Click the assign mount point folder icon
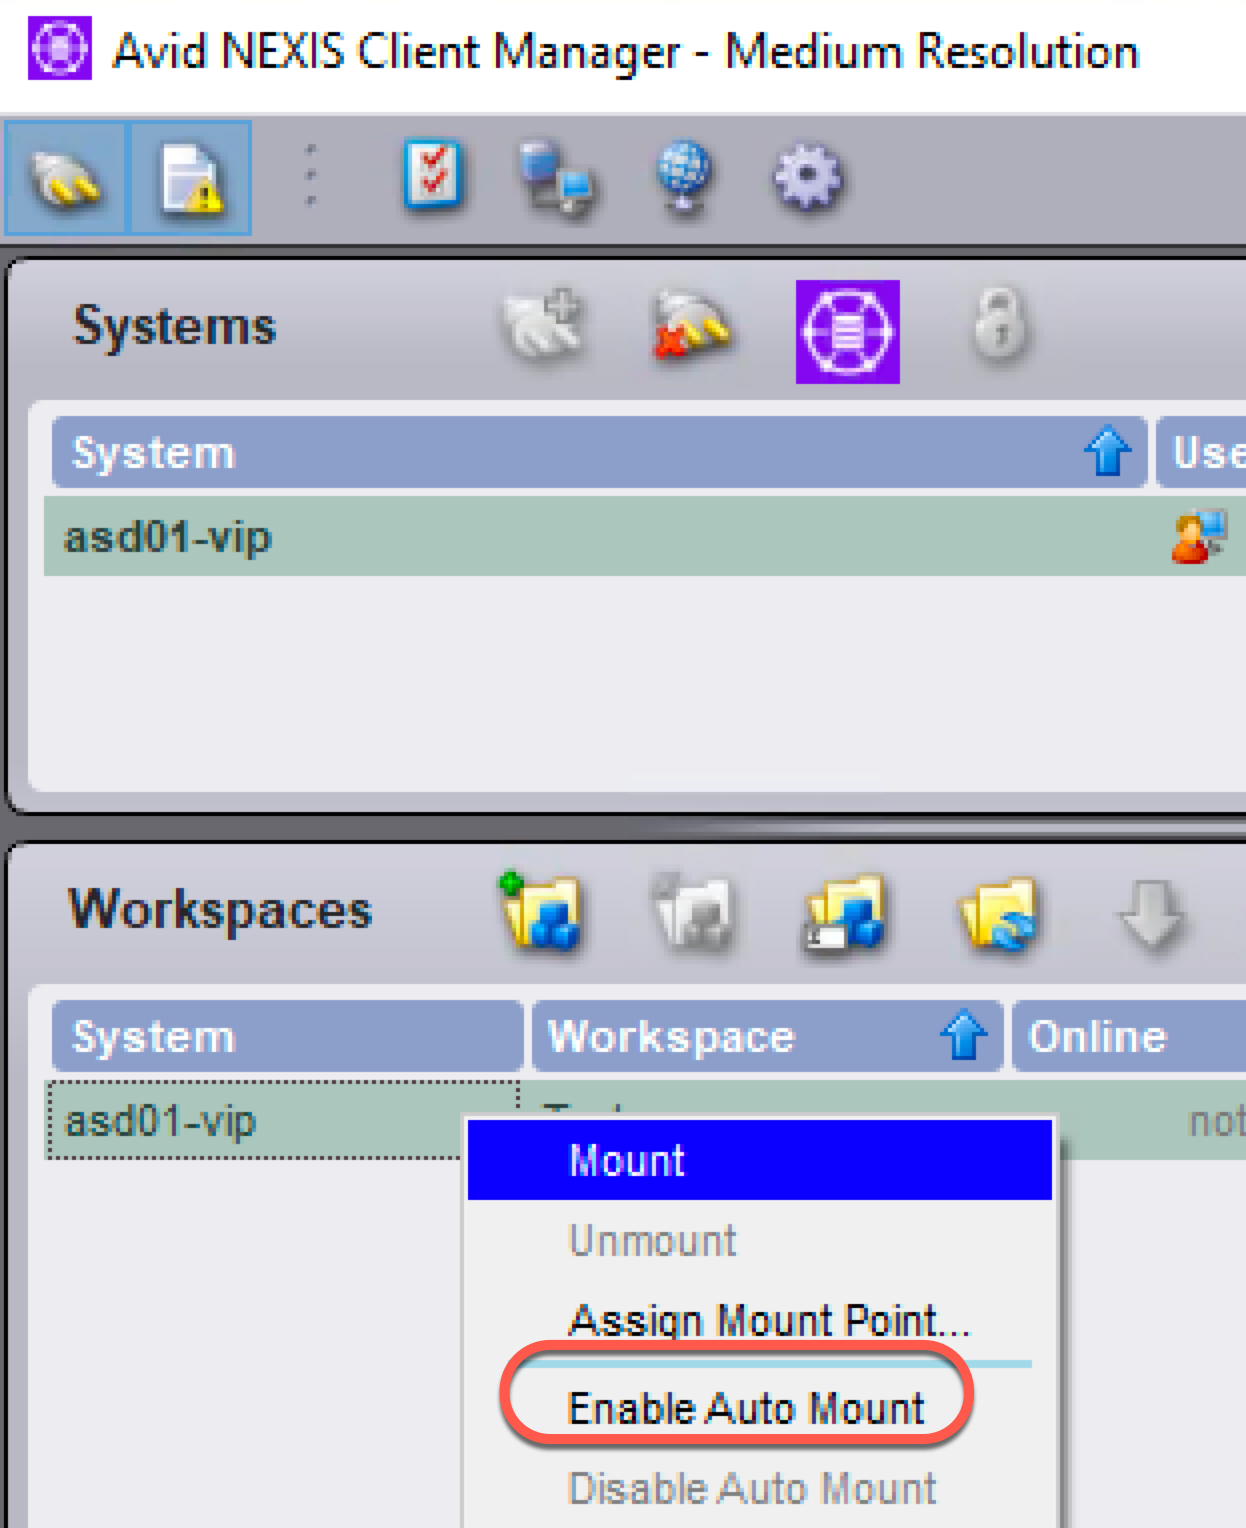Screen dimensions: 1246x1528 [x=845, y=912]
